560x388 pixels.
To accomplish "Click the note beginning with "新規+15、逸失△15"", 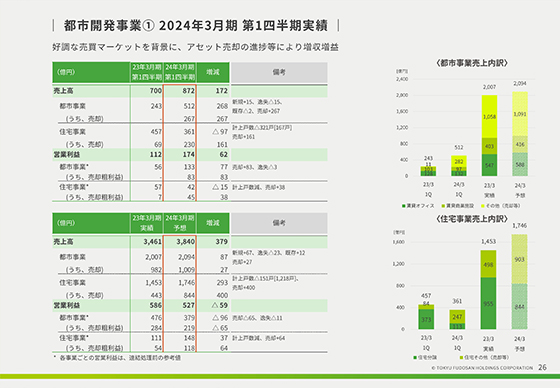I will [258, 106].
